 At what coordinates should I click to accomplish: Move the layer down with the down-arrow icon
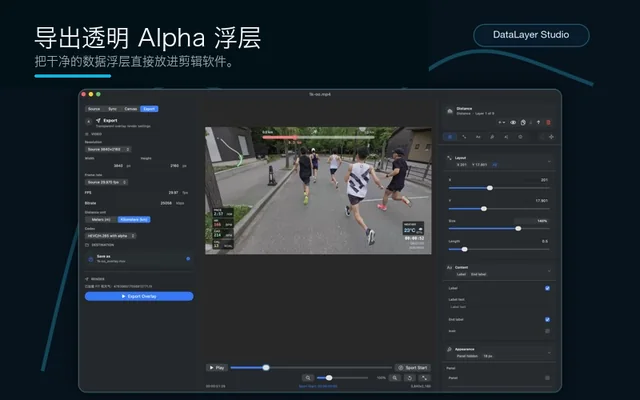coord(531,122)
